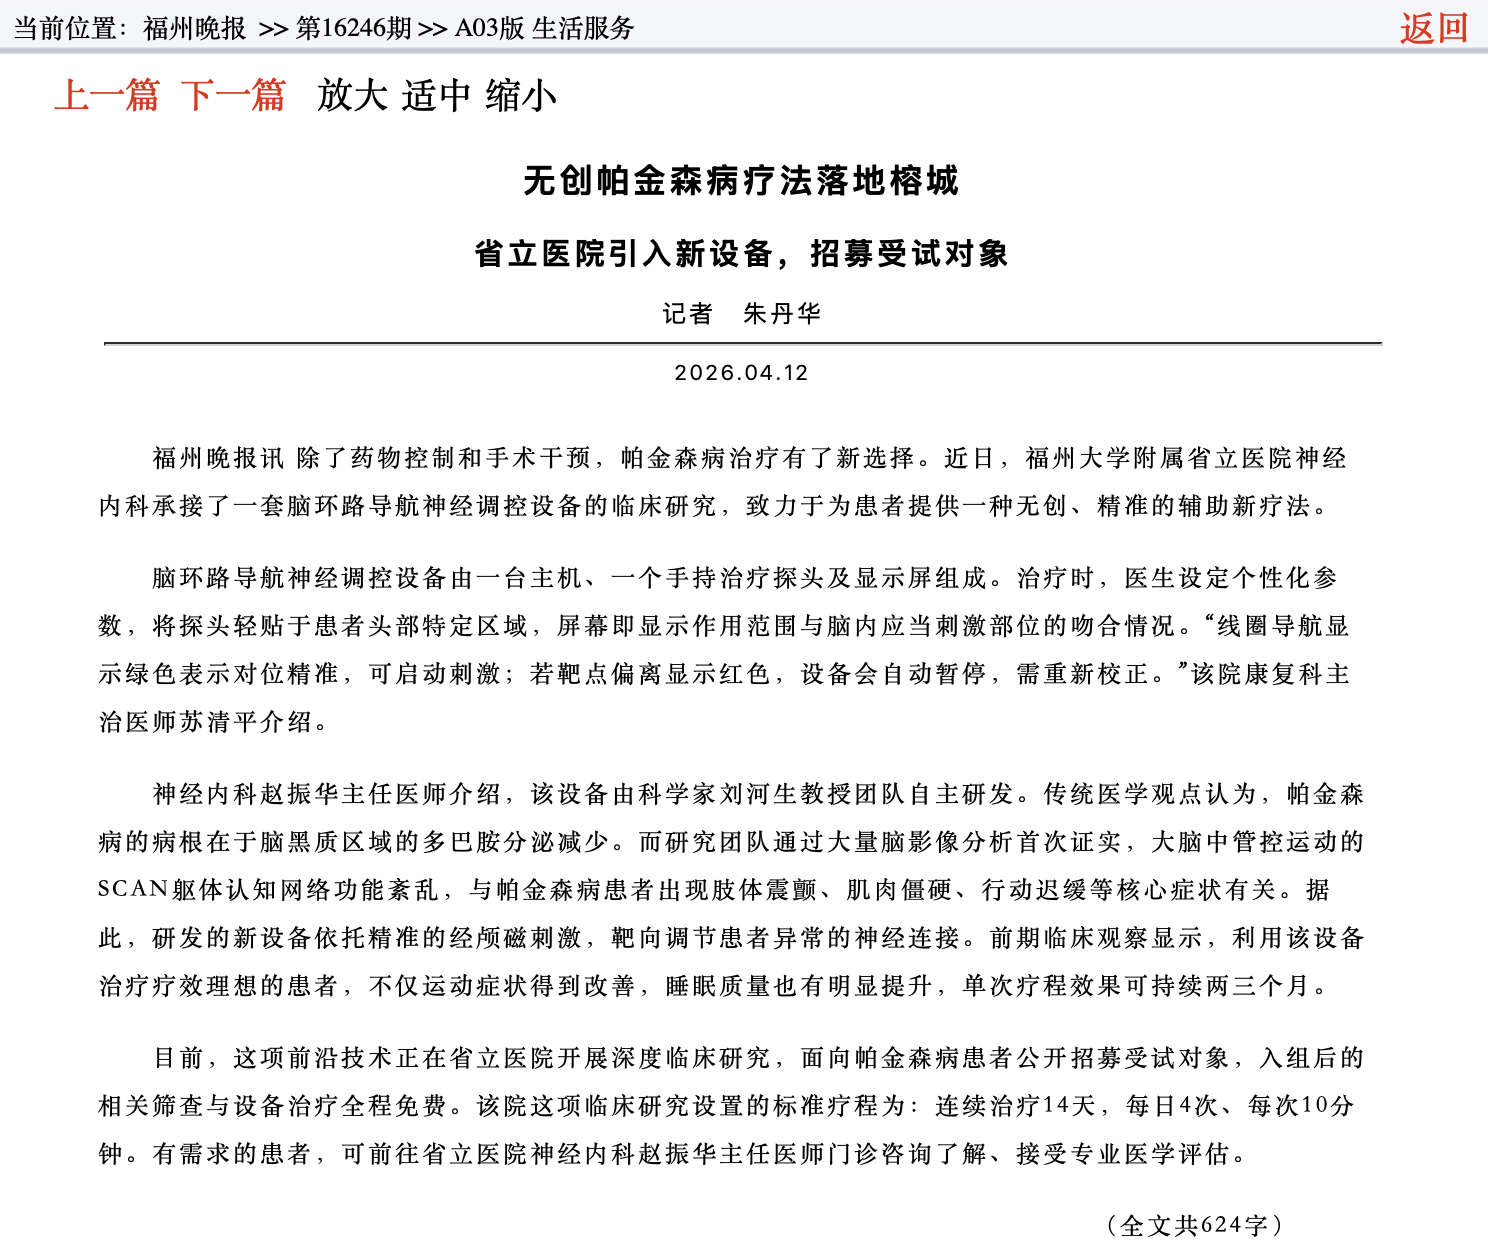Select issue 第16246期 in breadcrumb
Screen dimensions: 1488x1254
click(353, 28)
